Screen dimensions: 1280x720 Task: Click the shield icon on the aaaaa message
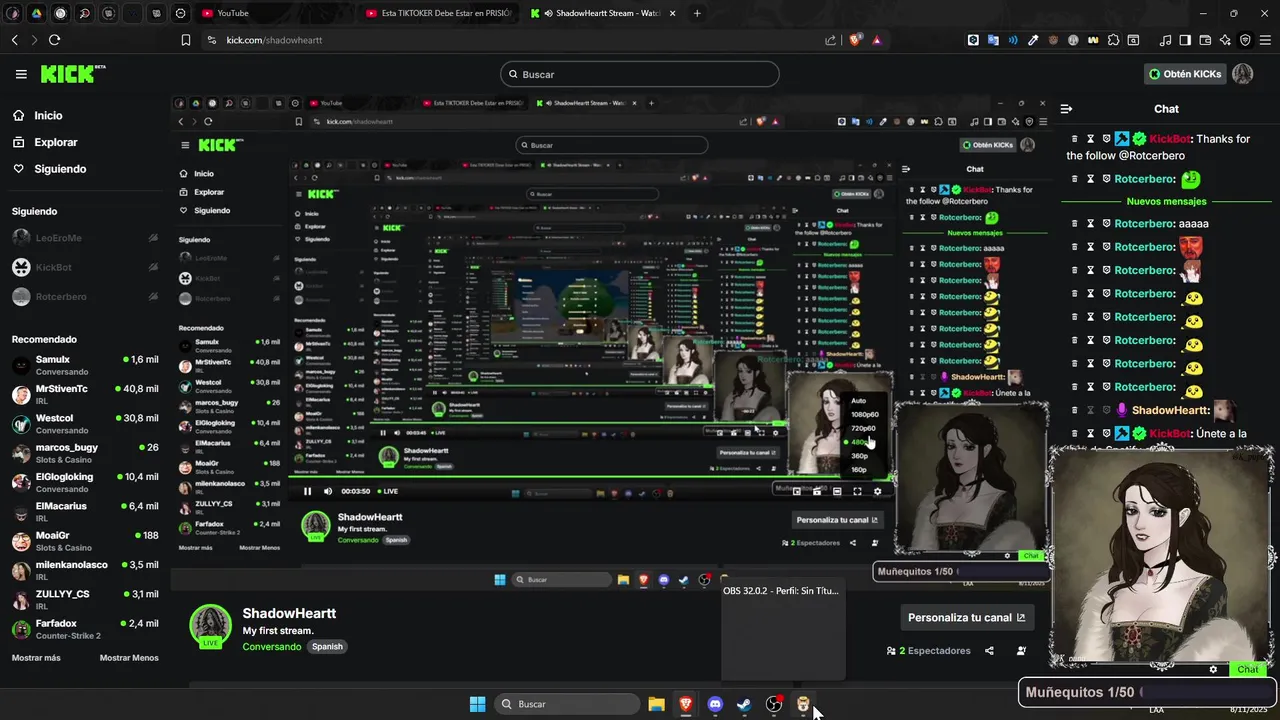pyautogui.click(x=1107, y=224)
